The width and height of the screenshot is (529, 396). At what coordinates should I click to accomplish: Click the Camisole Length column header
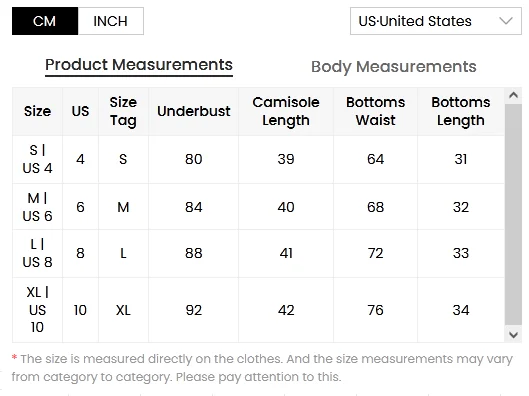[286, 111]
